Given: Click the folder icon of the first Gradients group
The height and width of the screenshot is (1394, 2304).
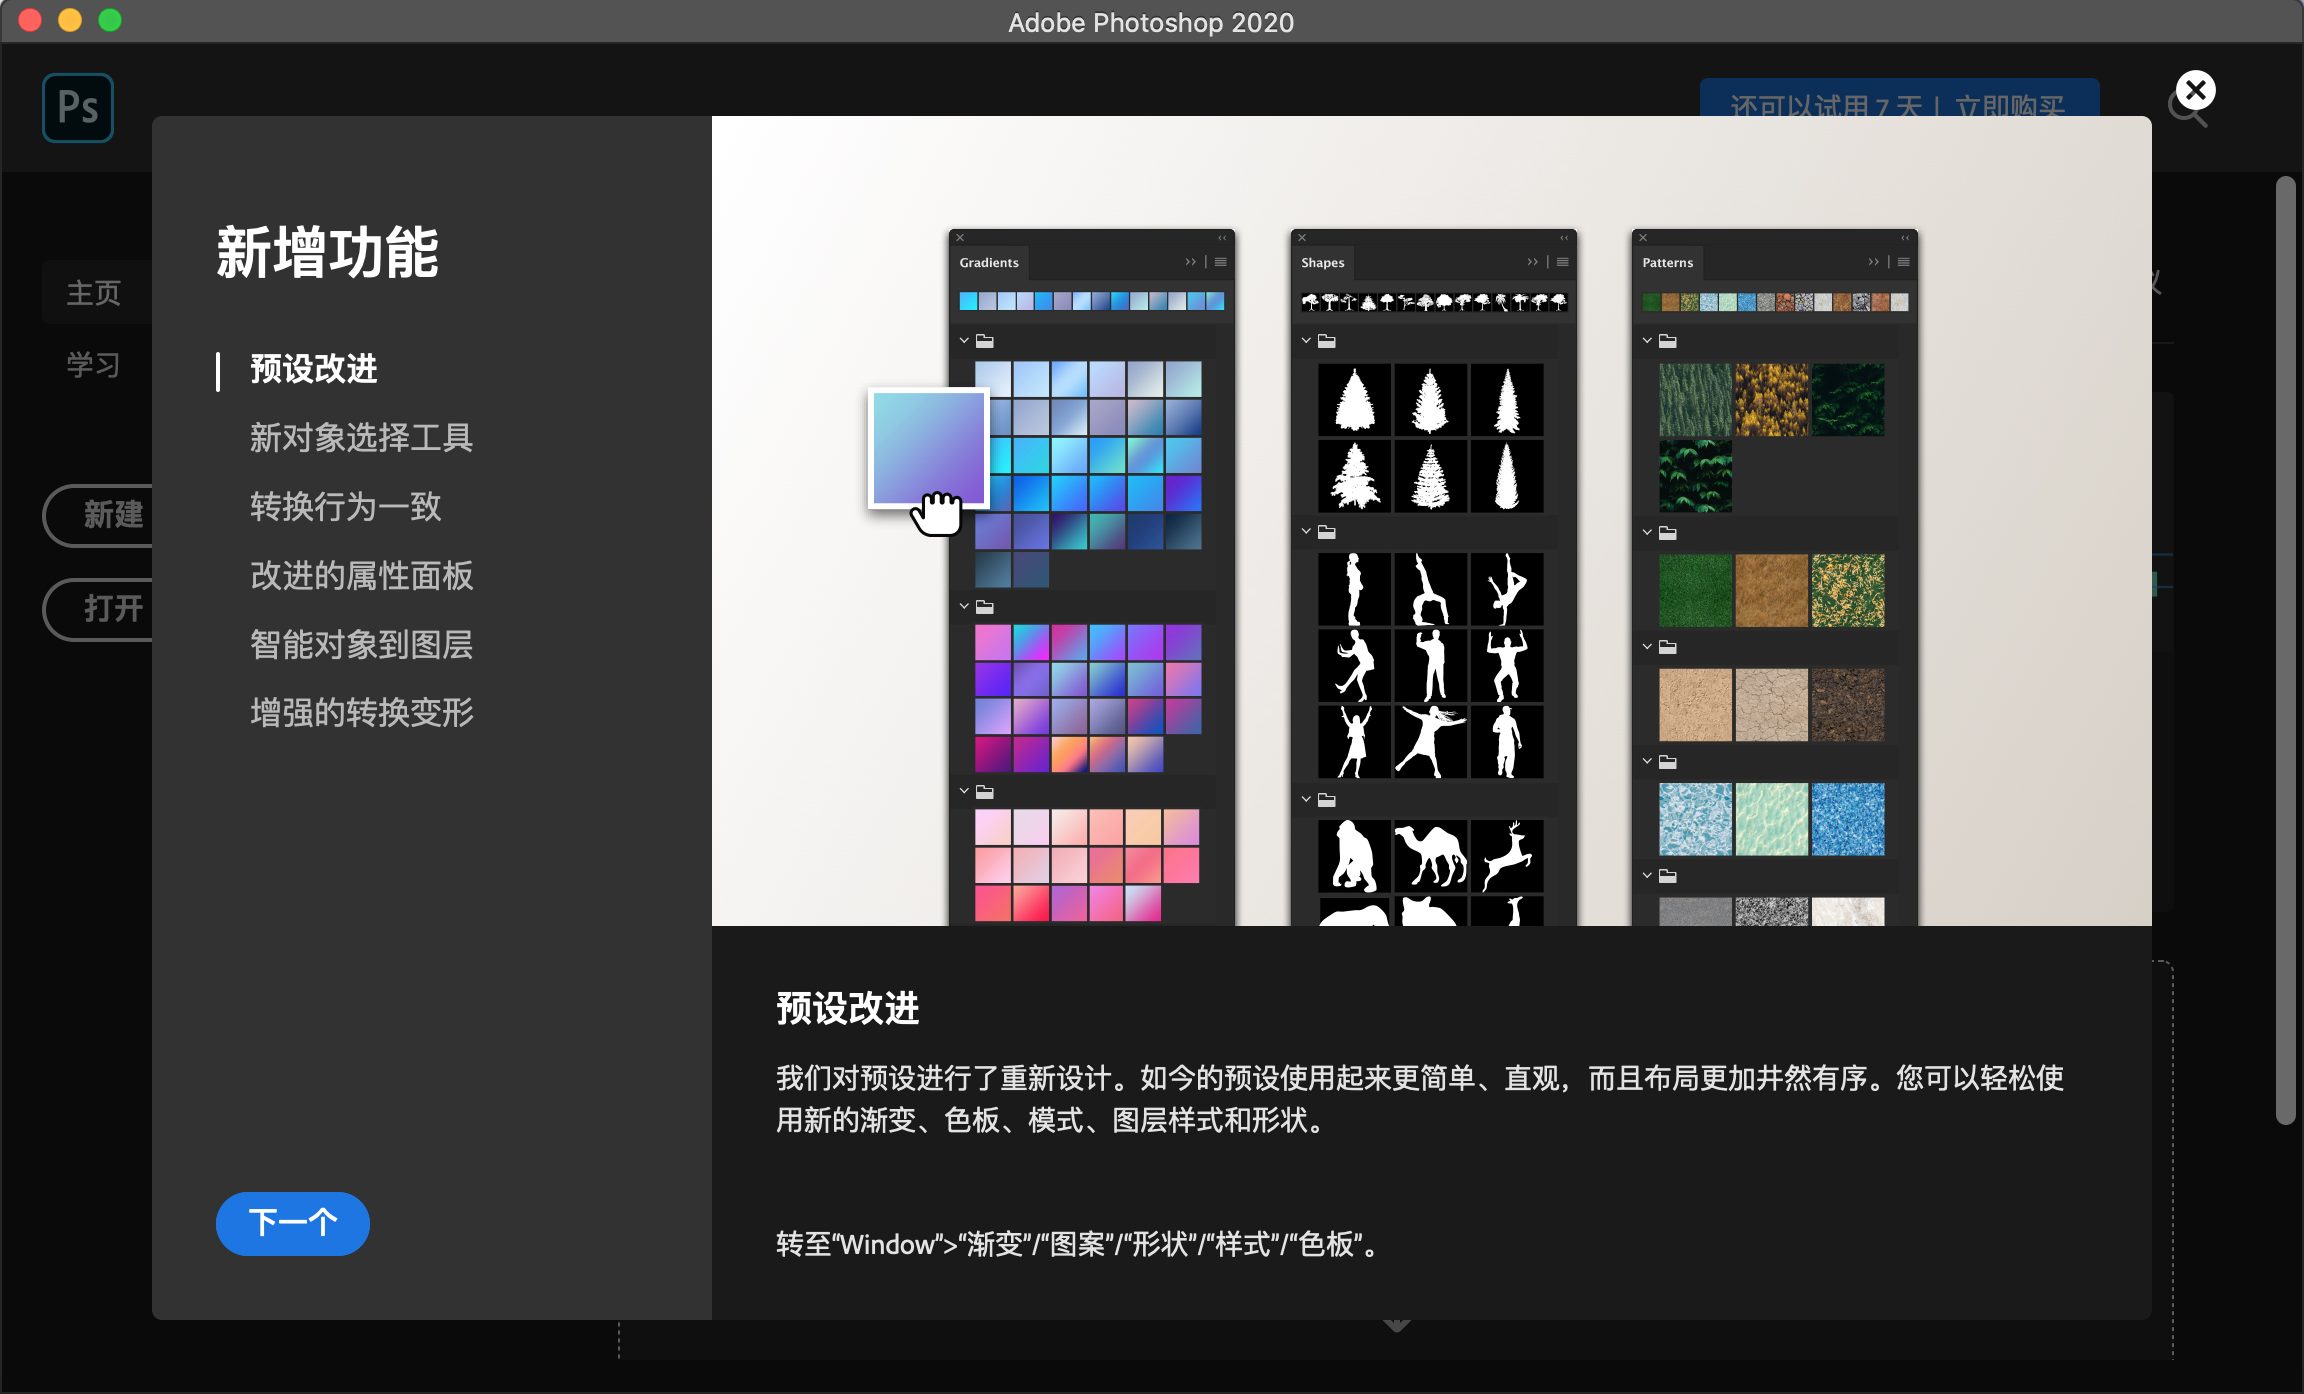Looking at the screenshot, I should tap(985, 341).
